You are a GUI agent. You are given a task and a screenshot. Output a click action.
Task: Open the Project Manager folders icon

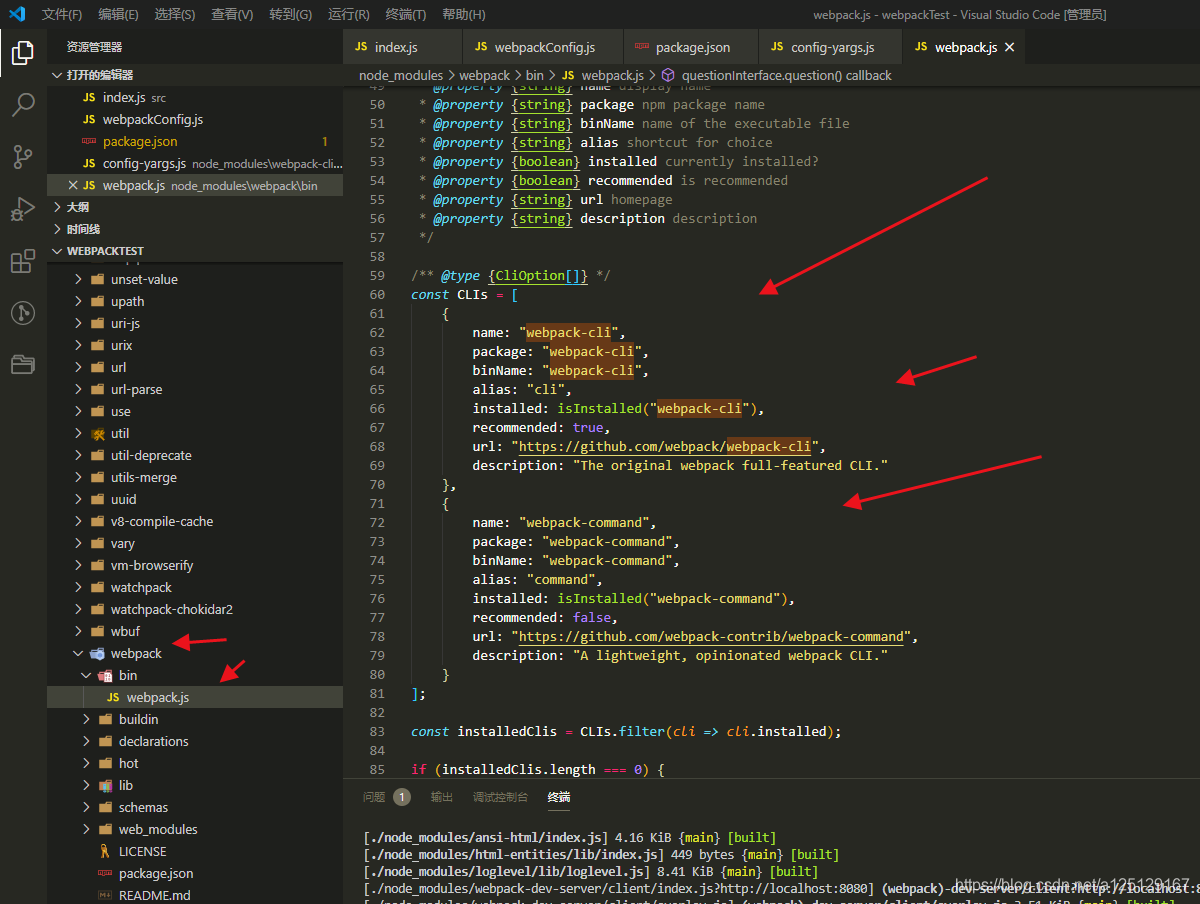(x=23, y=364)
